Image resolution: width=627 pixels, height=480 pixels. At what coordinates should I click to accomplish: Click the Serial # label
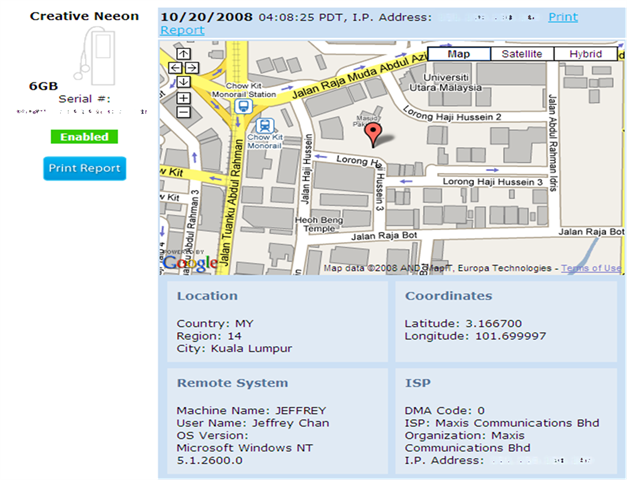coord(84,99)
